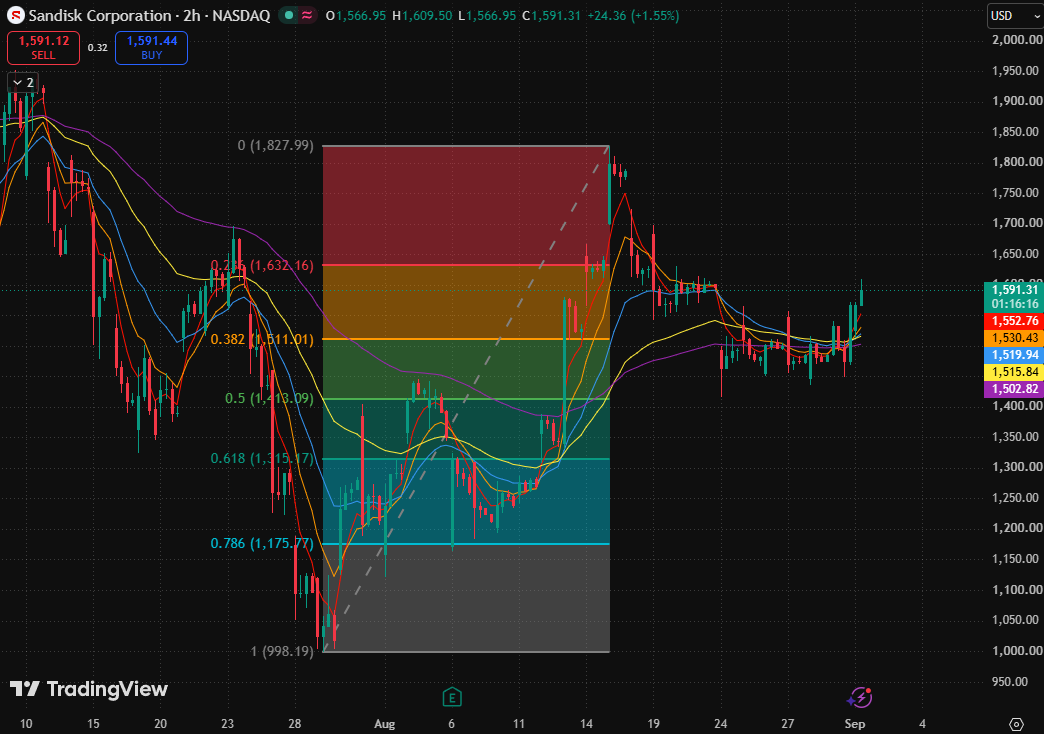Screen dimensions: 1044x734
Task: Click the Sep date label on time axis
Action: pyautogui.click(x=854, y=723)
